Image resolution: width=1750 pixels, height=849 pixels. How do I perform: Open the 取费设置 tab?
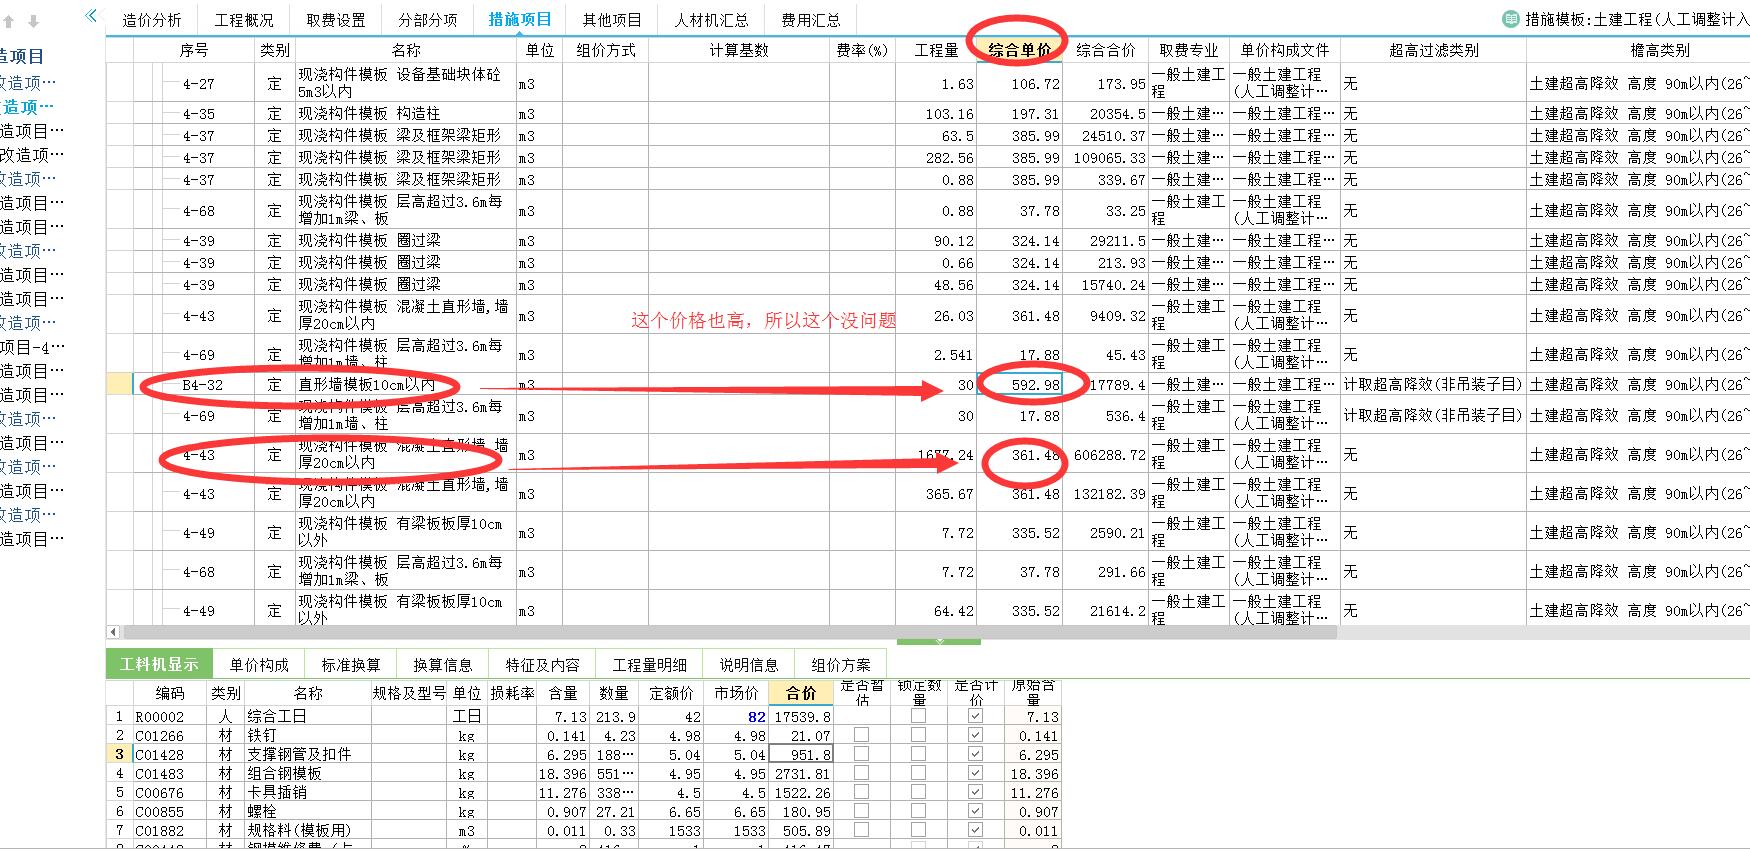click(336, 20)
